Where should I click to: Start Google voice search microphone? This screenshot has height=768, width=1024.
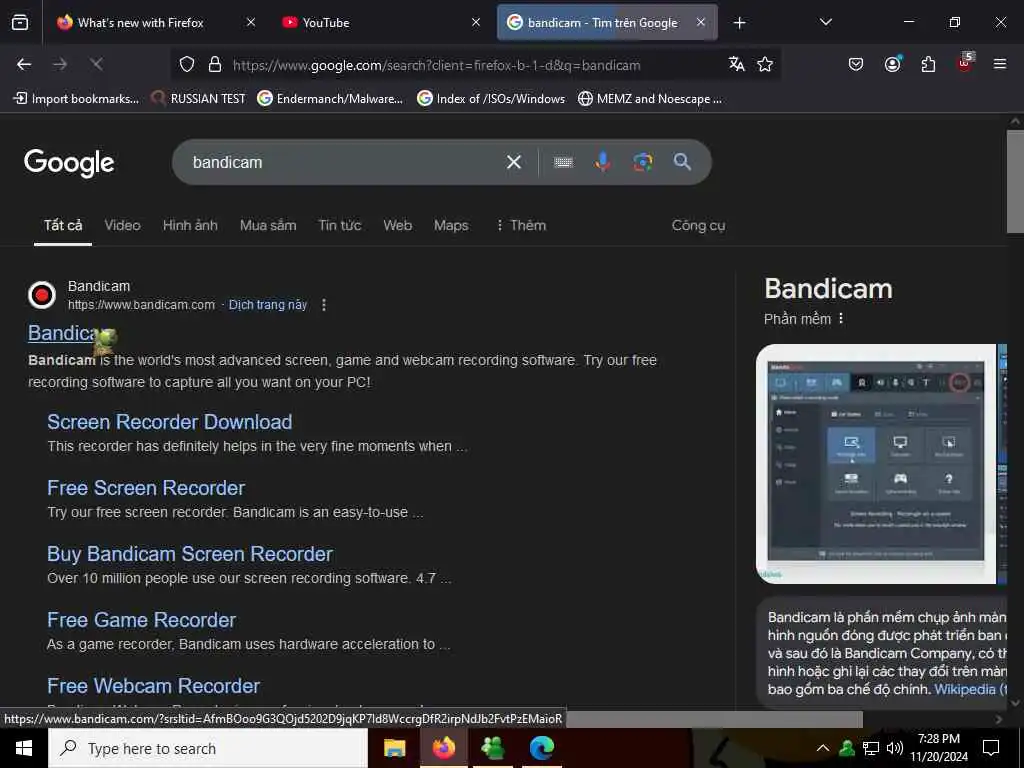coord(603,162)
